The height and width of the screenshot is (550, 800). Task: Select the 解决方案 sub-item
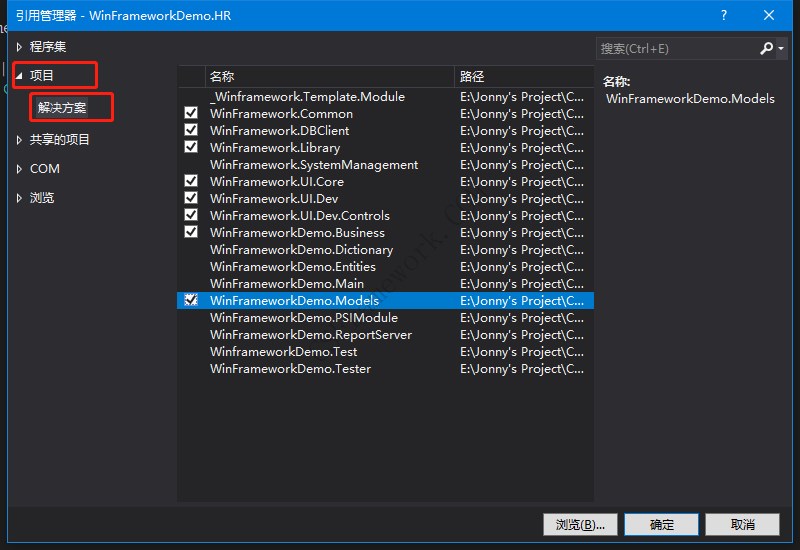point(62,108)
